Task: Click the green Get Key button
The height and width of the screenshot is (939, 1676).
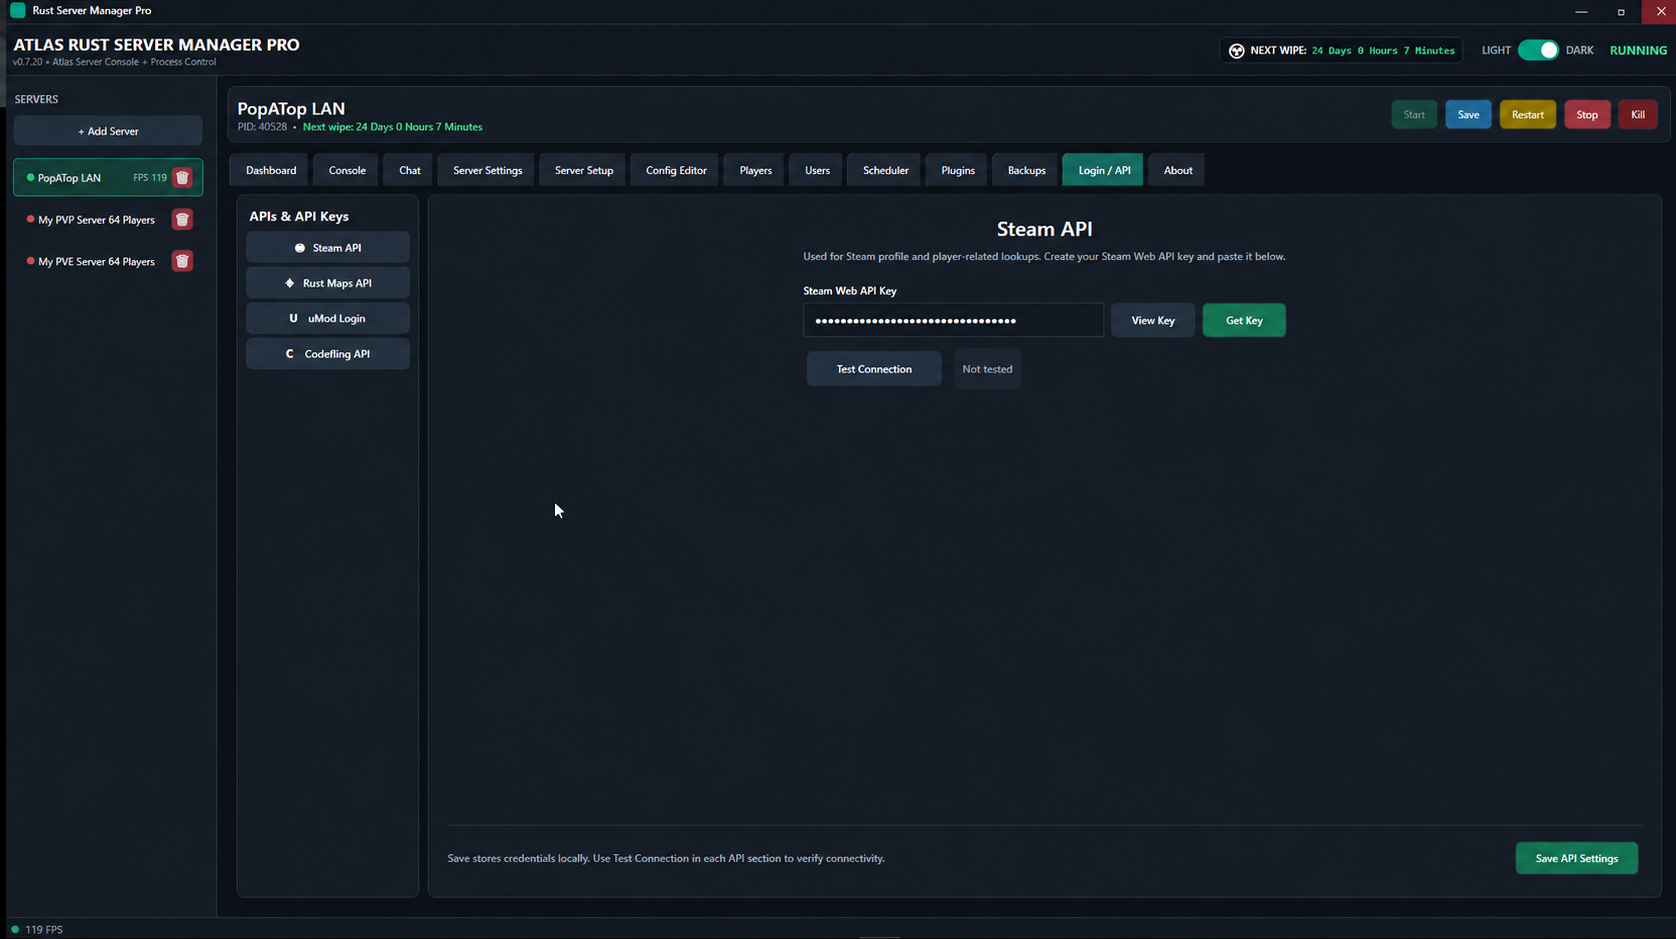Action: click(x=1244, y=320)
